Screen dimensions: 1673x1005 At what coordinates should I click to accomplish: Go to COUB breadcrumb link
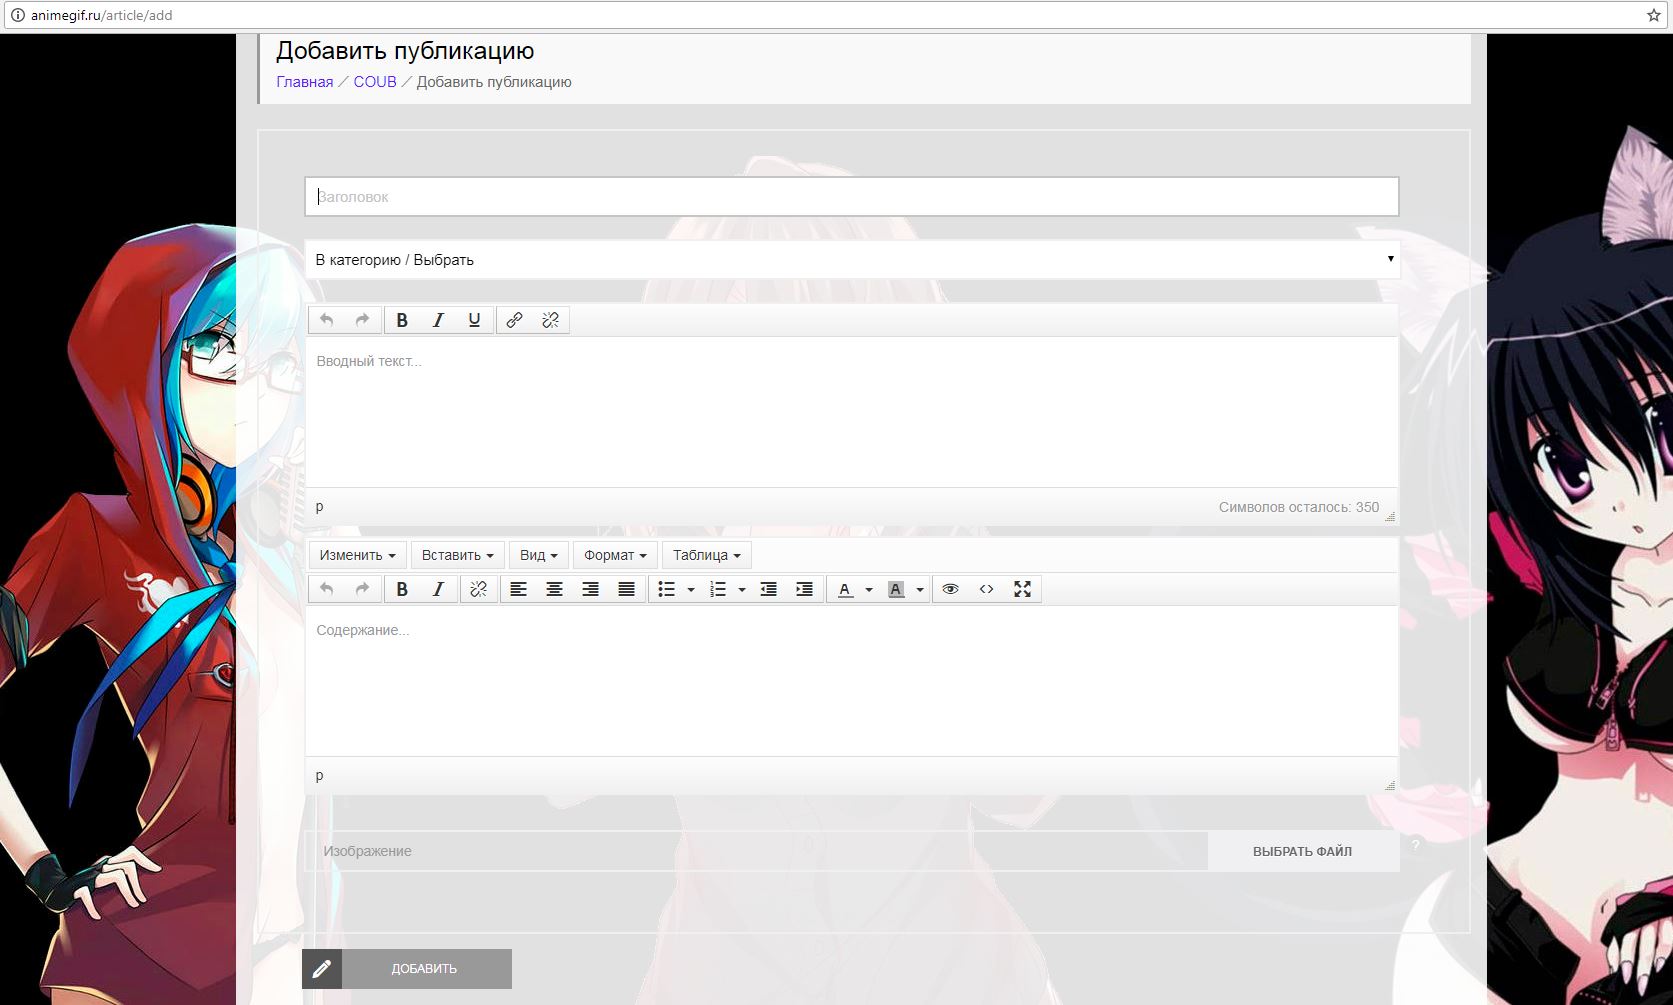[x=375, y=82]
